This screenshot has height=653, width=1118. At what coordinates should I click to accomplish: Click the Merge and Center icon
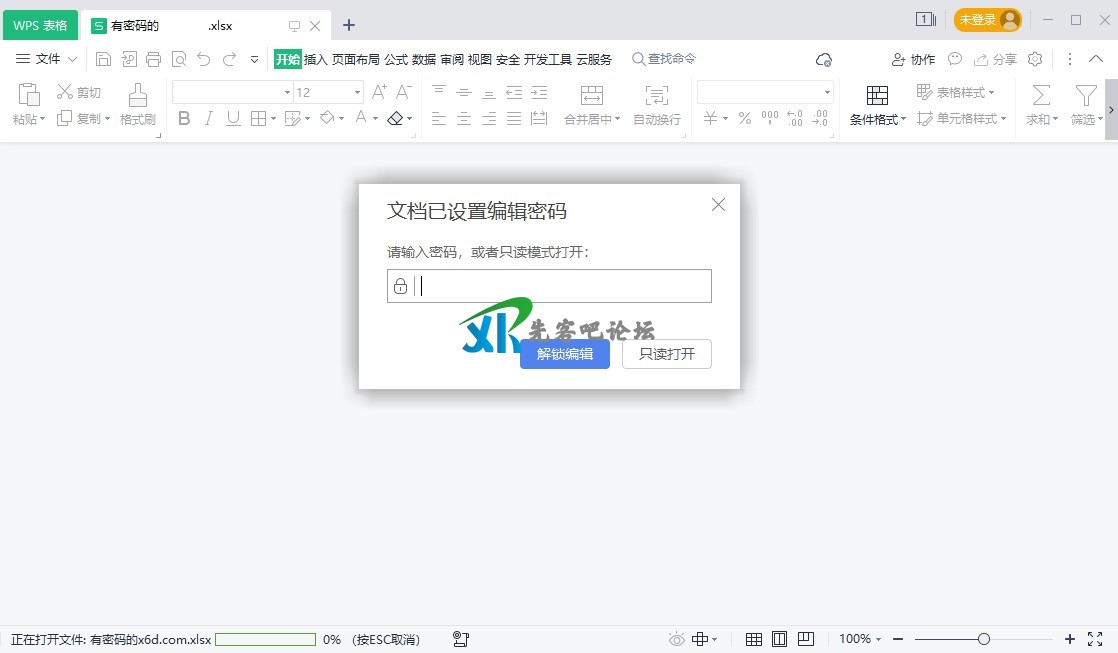(592, 95)
